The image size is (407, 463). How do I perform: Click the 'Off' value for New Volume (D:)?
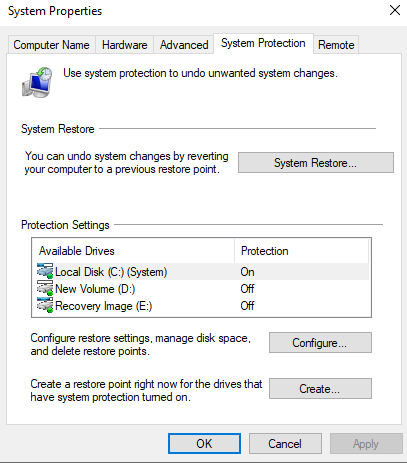pyautogui.click(x=247, y=289)
